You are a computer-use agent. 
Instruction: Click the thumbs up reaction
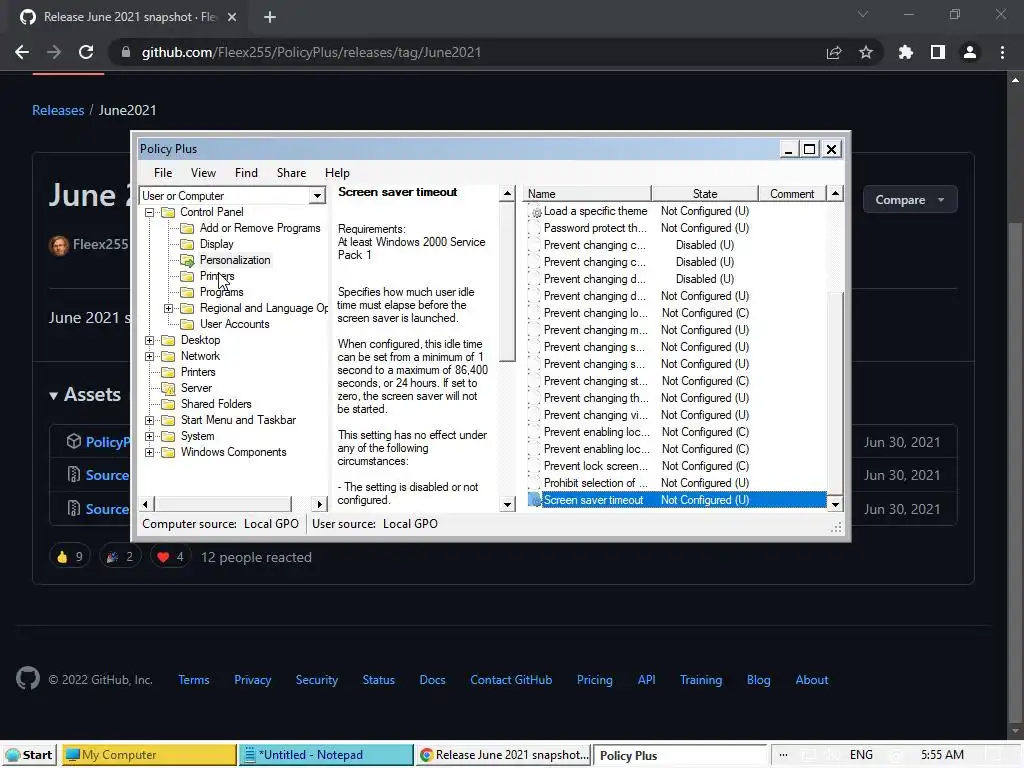(70, 557)
